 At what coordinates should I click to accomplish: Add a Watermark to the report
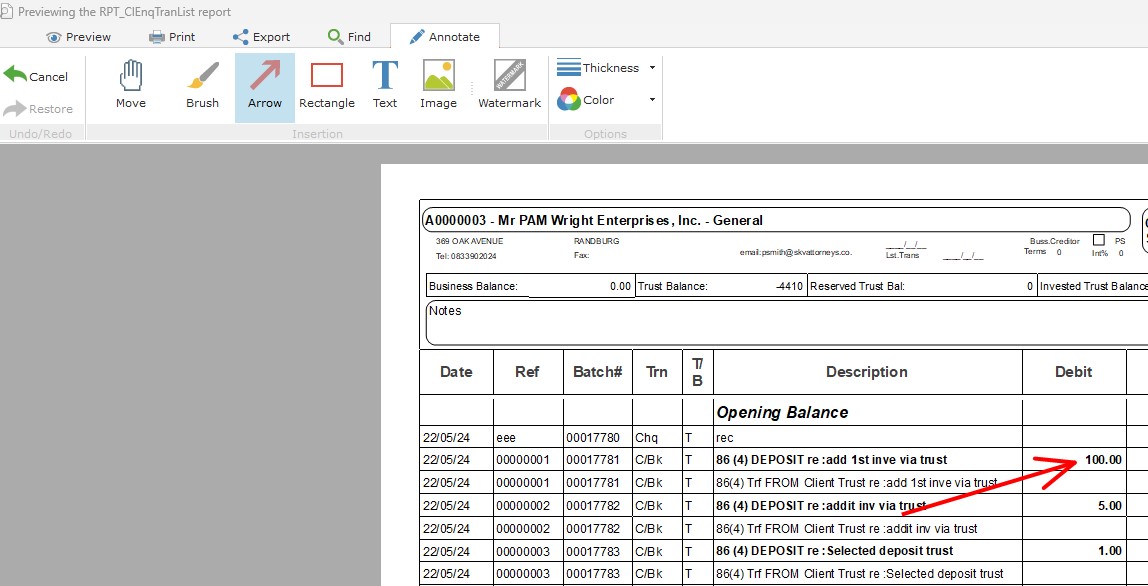pos(509,85)
